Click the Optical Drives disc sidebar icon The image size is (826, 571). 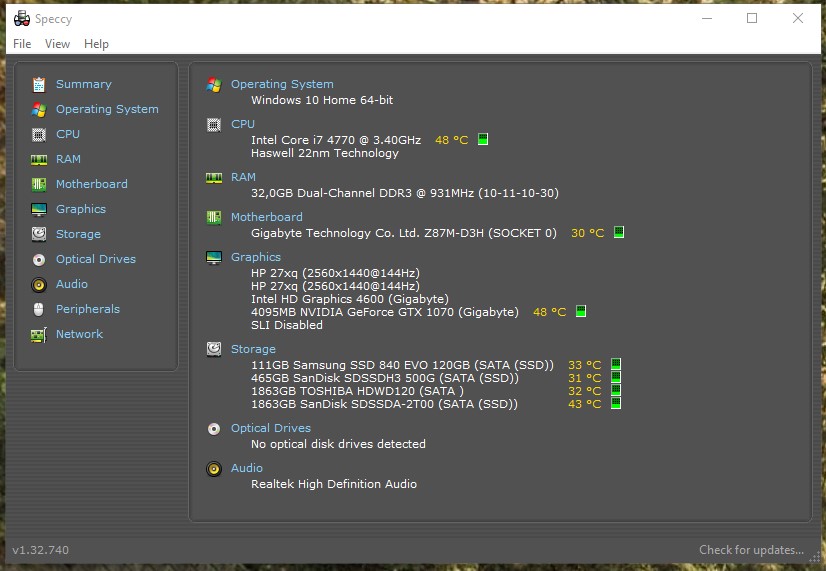(x=38, y=260)
